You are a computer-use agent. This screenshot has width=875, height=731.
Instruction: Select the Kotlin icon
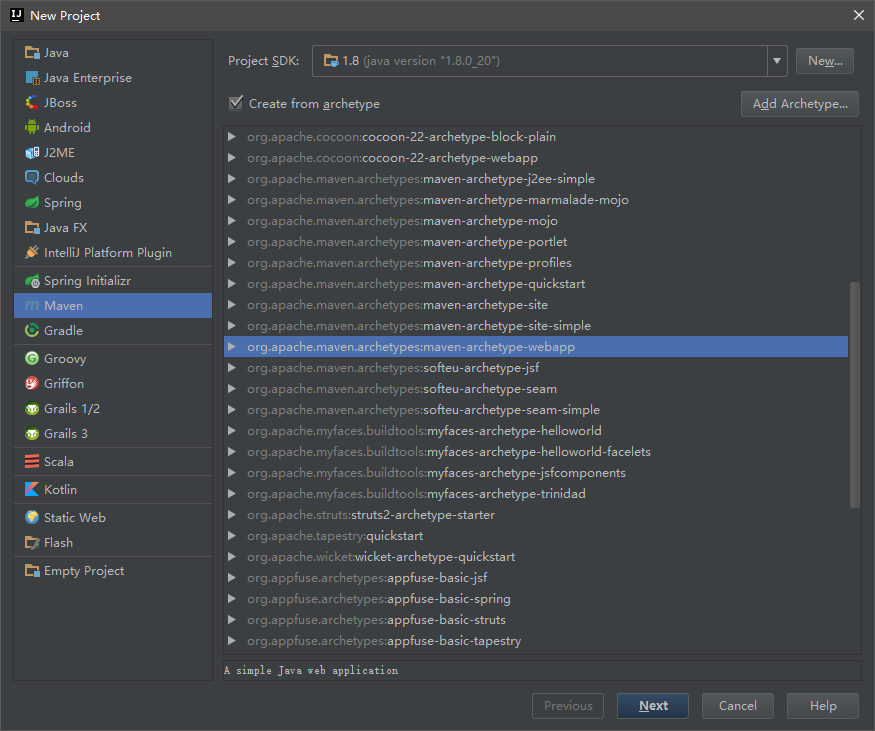point(32,489)
